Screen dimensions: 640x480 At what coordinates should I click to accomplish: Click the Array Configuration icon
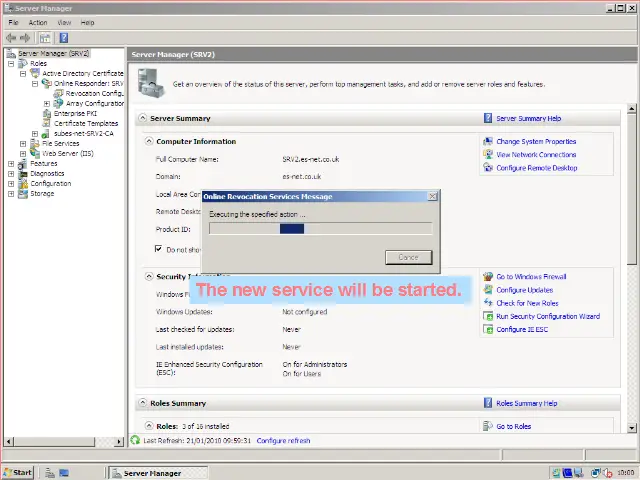coord(59,103)
